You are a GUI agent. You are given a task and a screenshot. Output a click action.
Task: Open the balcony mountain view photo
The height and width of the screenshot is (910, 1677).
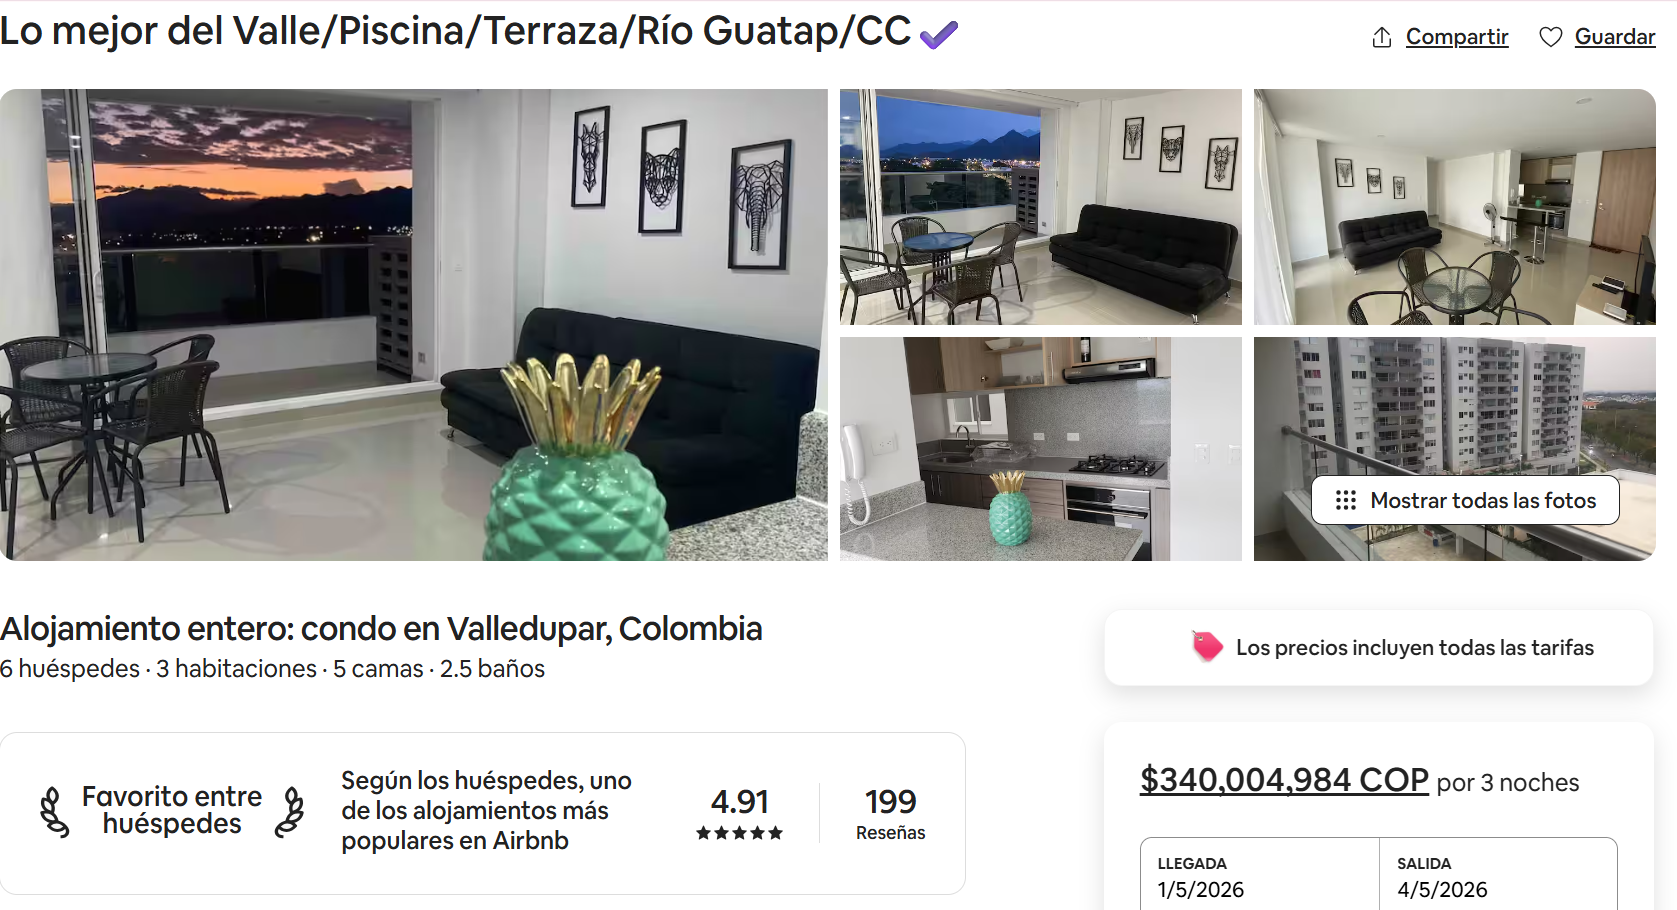point(1041,207)
